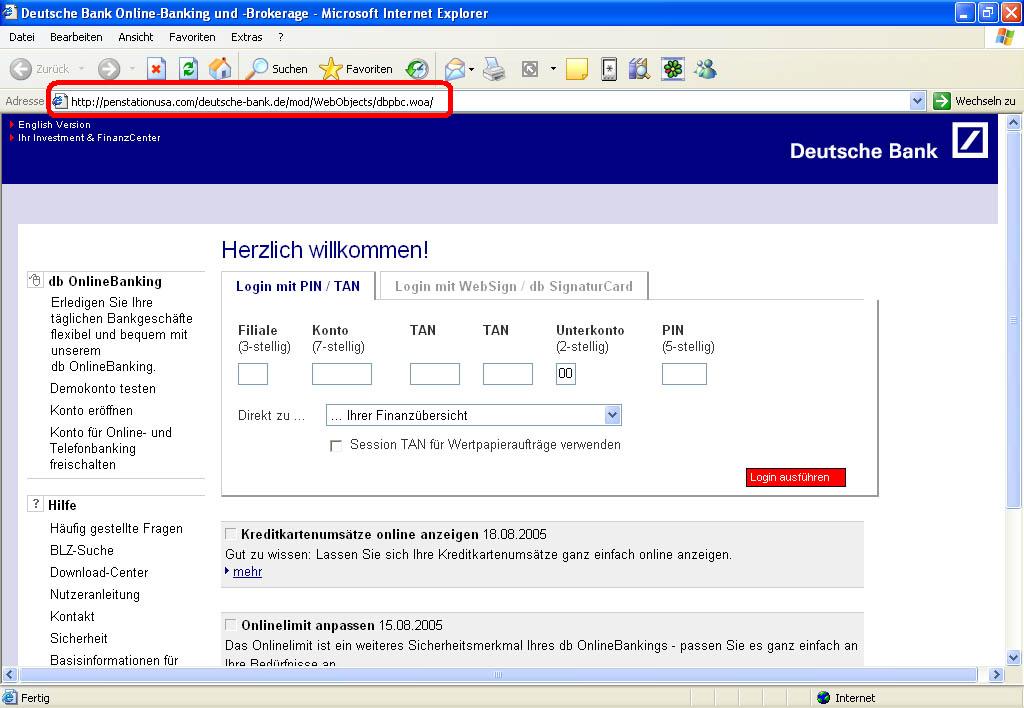Open the Forward button history dropdown arrow
This screenshot has width=1024, height=708.
pyautogui.click(x=132, y=69)
